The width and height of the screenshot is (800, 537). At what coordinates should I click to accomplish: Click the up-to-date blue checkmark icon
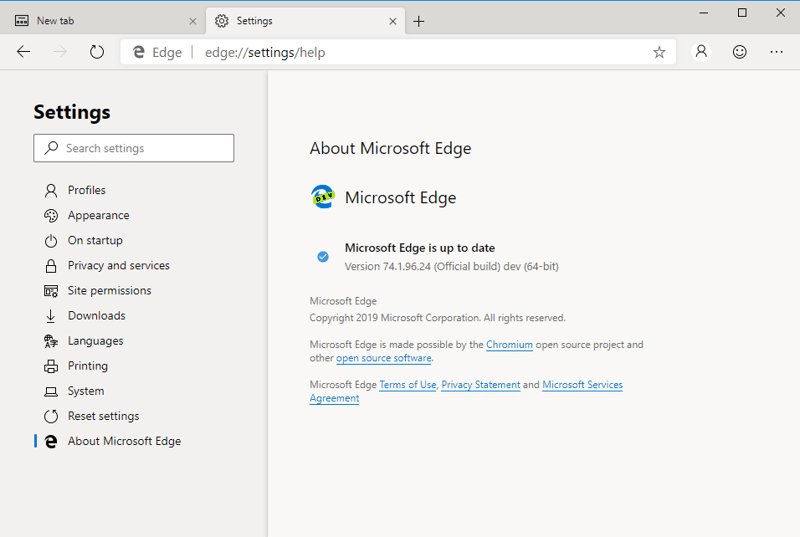[x=323, y=257]
